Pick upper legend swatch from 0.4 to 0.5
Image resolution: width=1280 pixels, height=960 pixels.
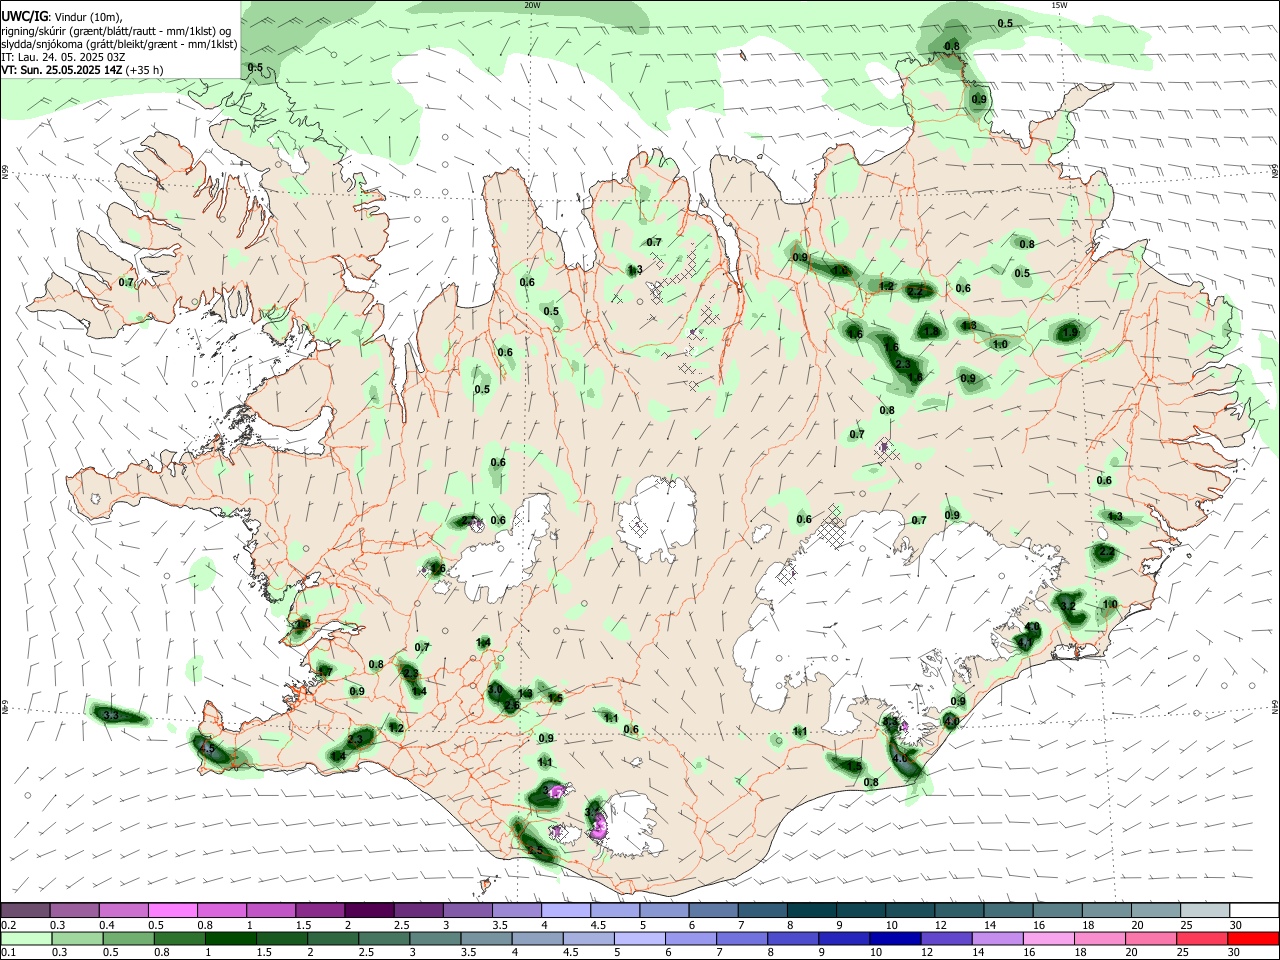click(x=123, y=911)
